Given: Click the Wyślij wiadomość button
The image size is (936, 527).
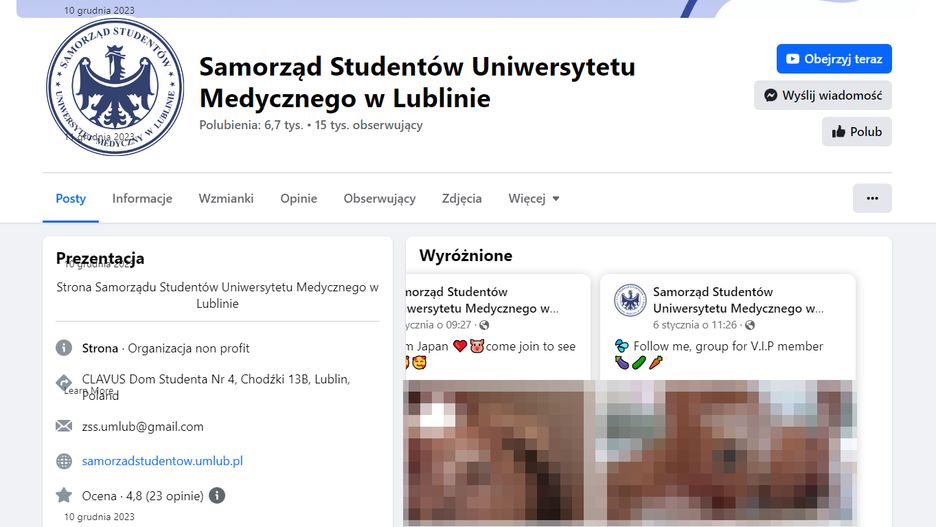Looking at the screenshot, I should click(823, 95).
